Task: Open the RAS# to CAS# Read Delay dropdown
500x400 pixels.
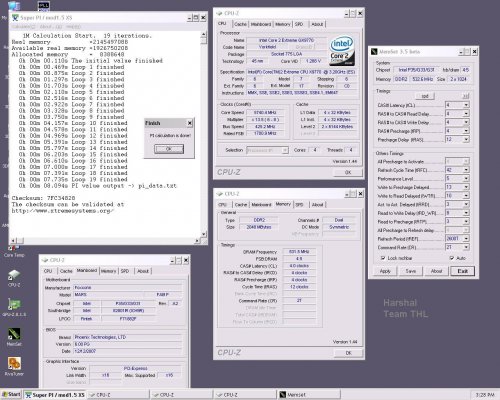Action: tap(466, 114)
